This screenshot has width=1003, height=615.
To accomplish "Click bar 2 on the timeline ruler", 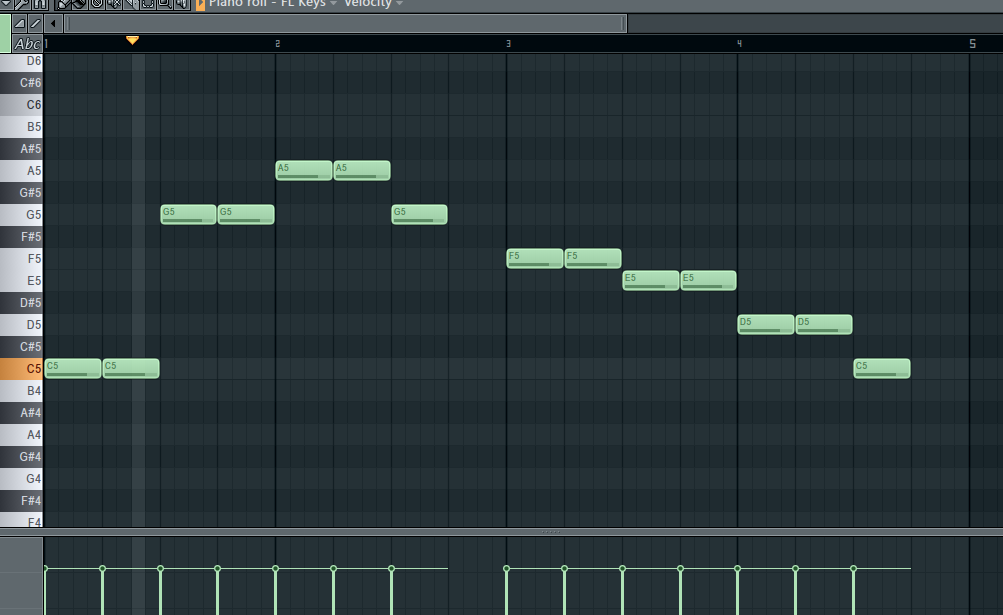I will pos(277,44).
